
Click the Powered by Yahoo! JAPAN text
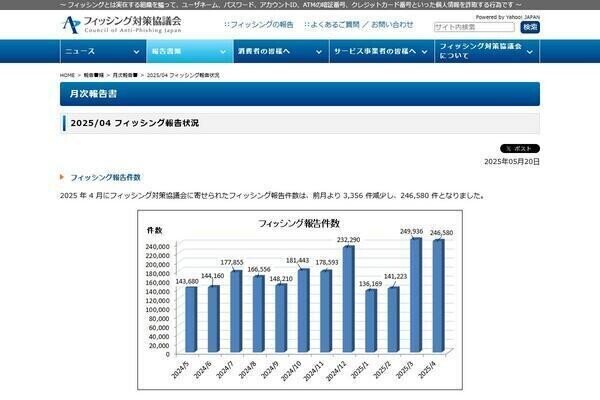point(508,17)
